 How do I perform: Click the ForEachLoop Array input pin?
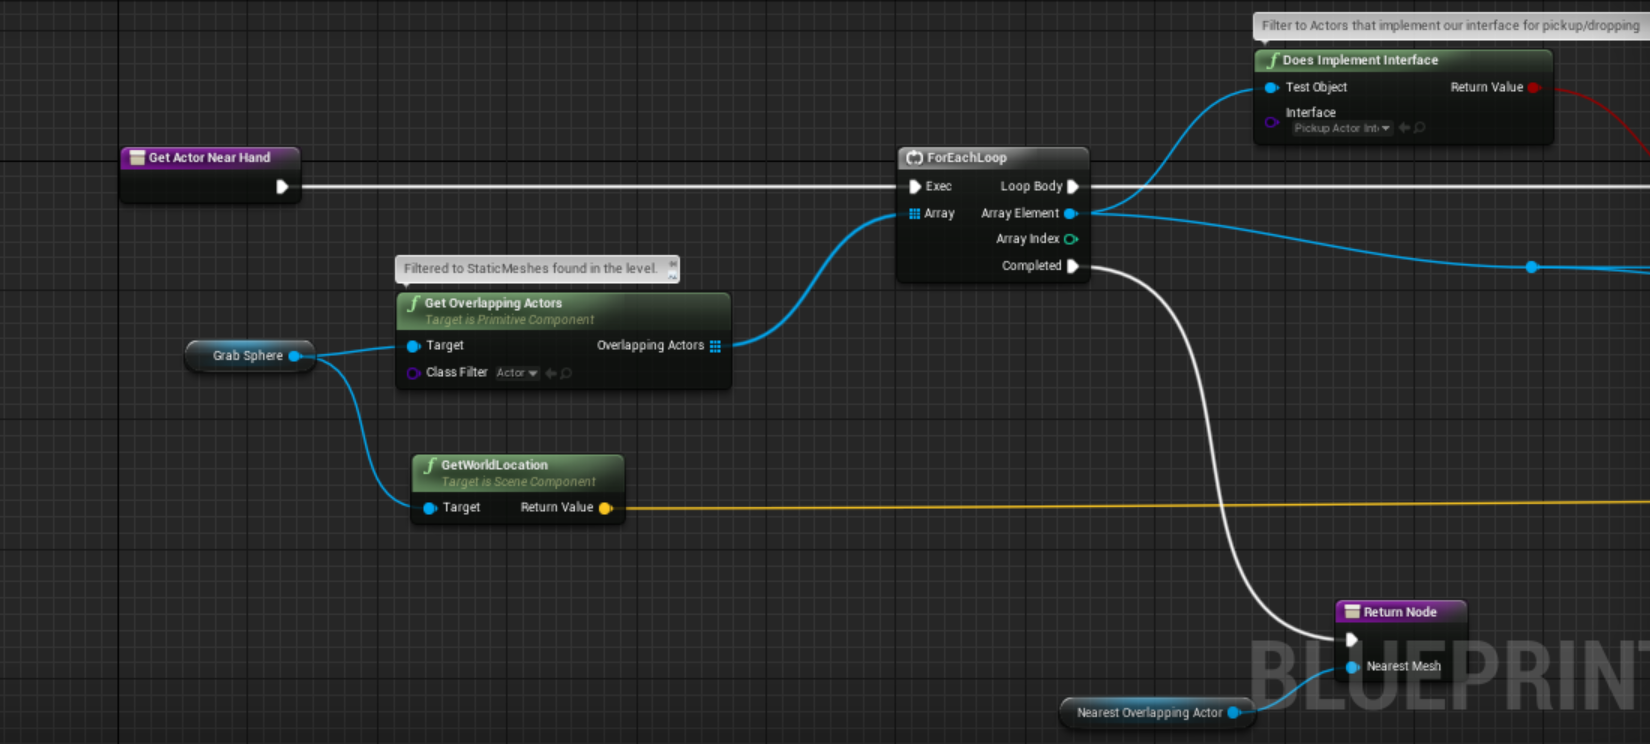pyautogui.click(x=914, y=213)
